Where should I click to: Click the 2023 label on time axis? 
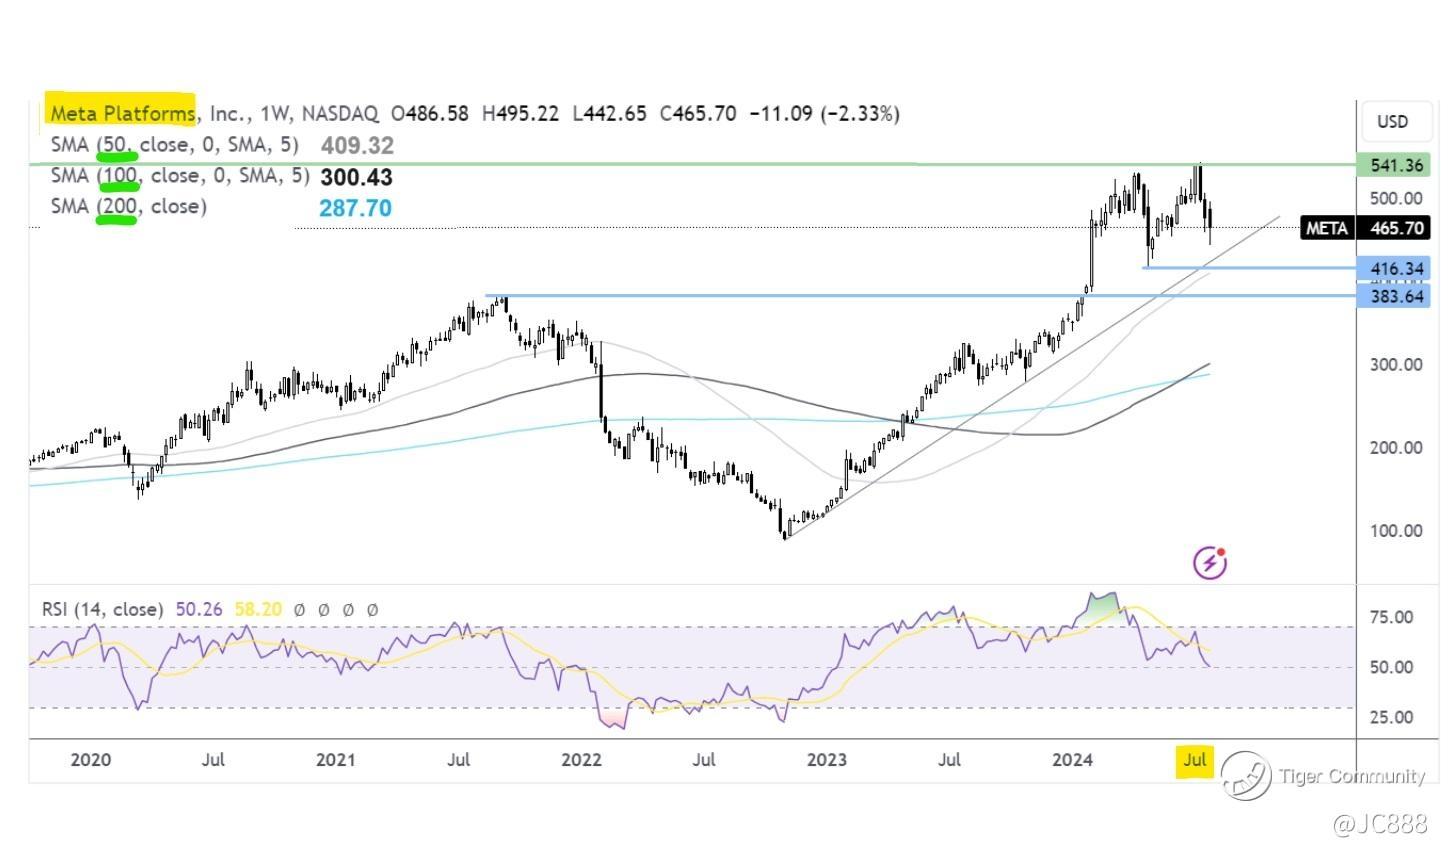click(x=827, y=759)
